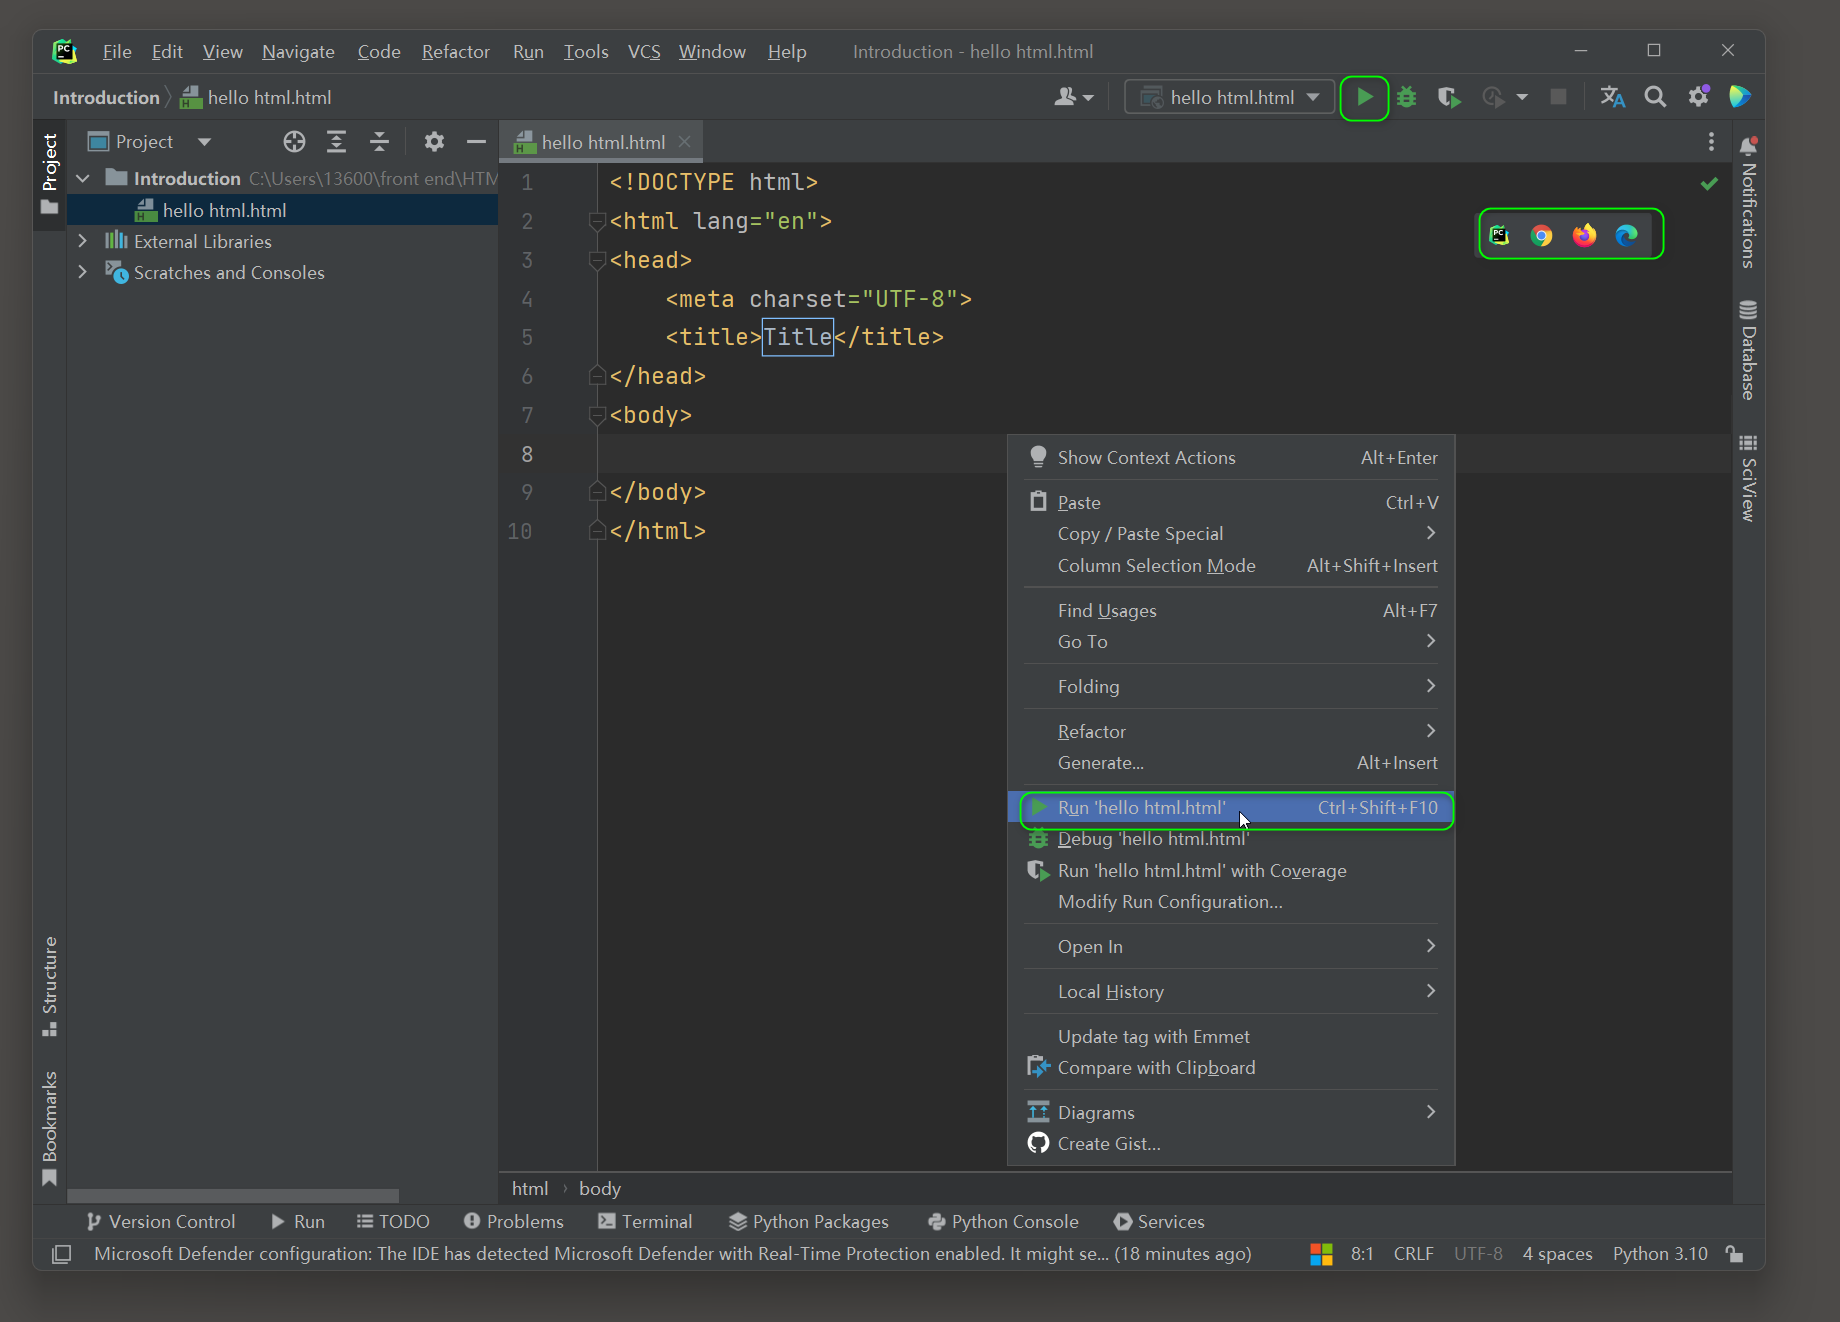Screen dimensions: 1840x1322
Task: Open page in Chrome browser icon
Action: (x=1541, y=235)
